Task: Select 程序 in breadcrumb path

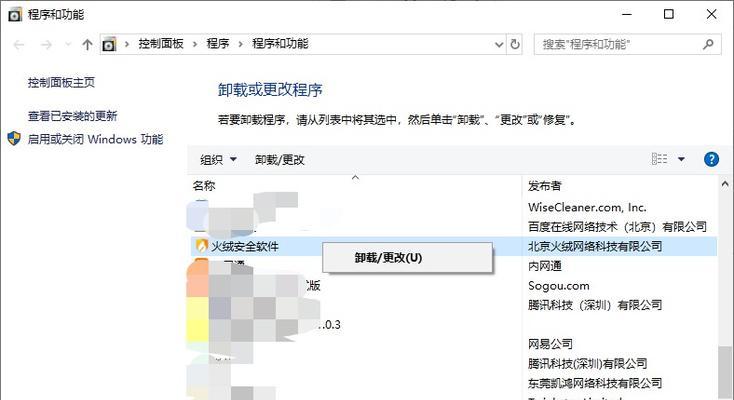Action: [x=218, y=44]
